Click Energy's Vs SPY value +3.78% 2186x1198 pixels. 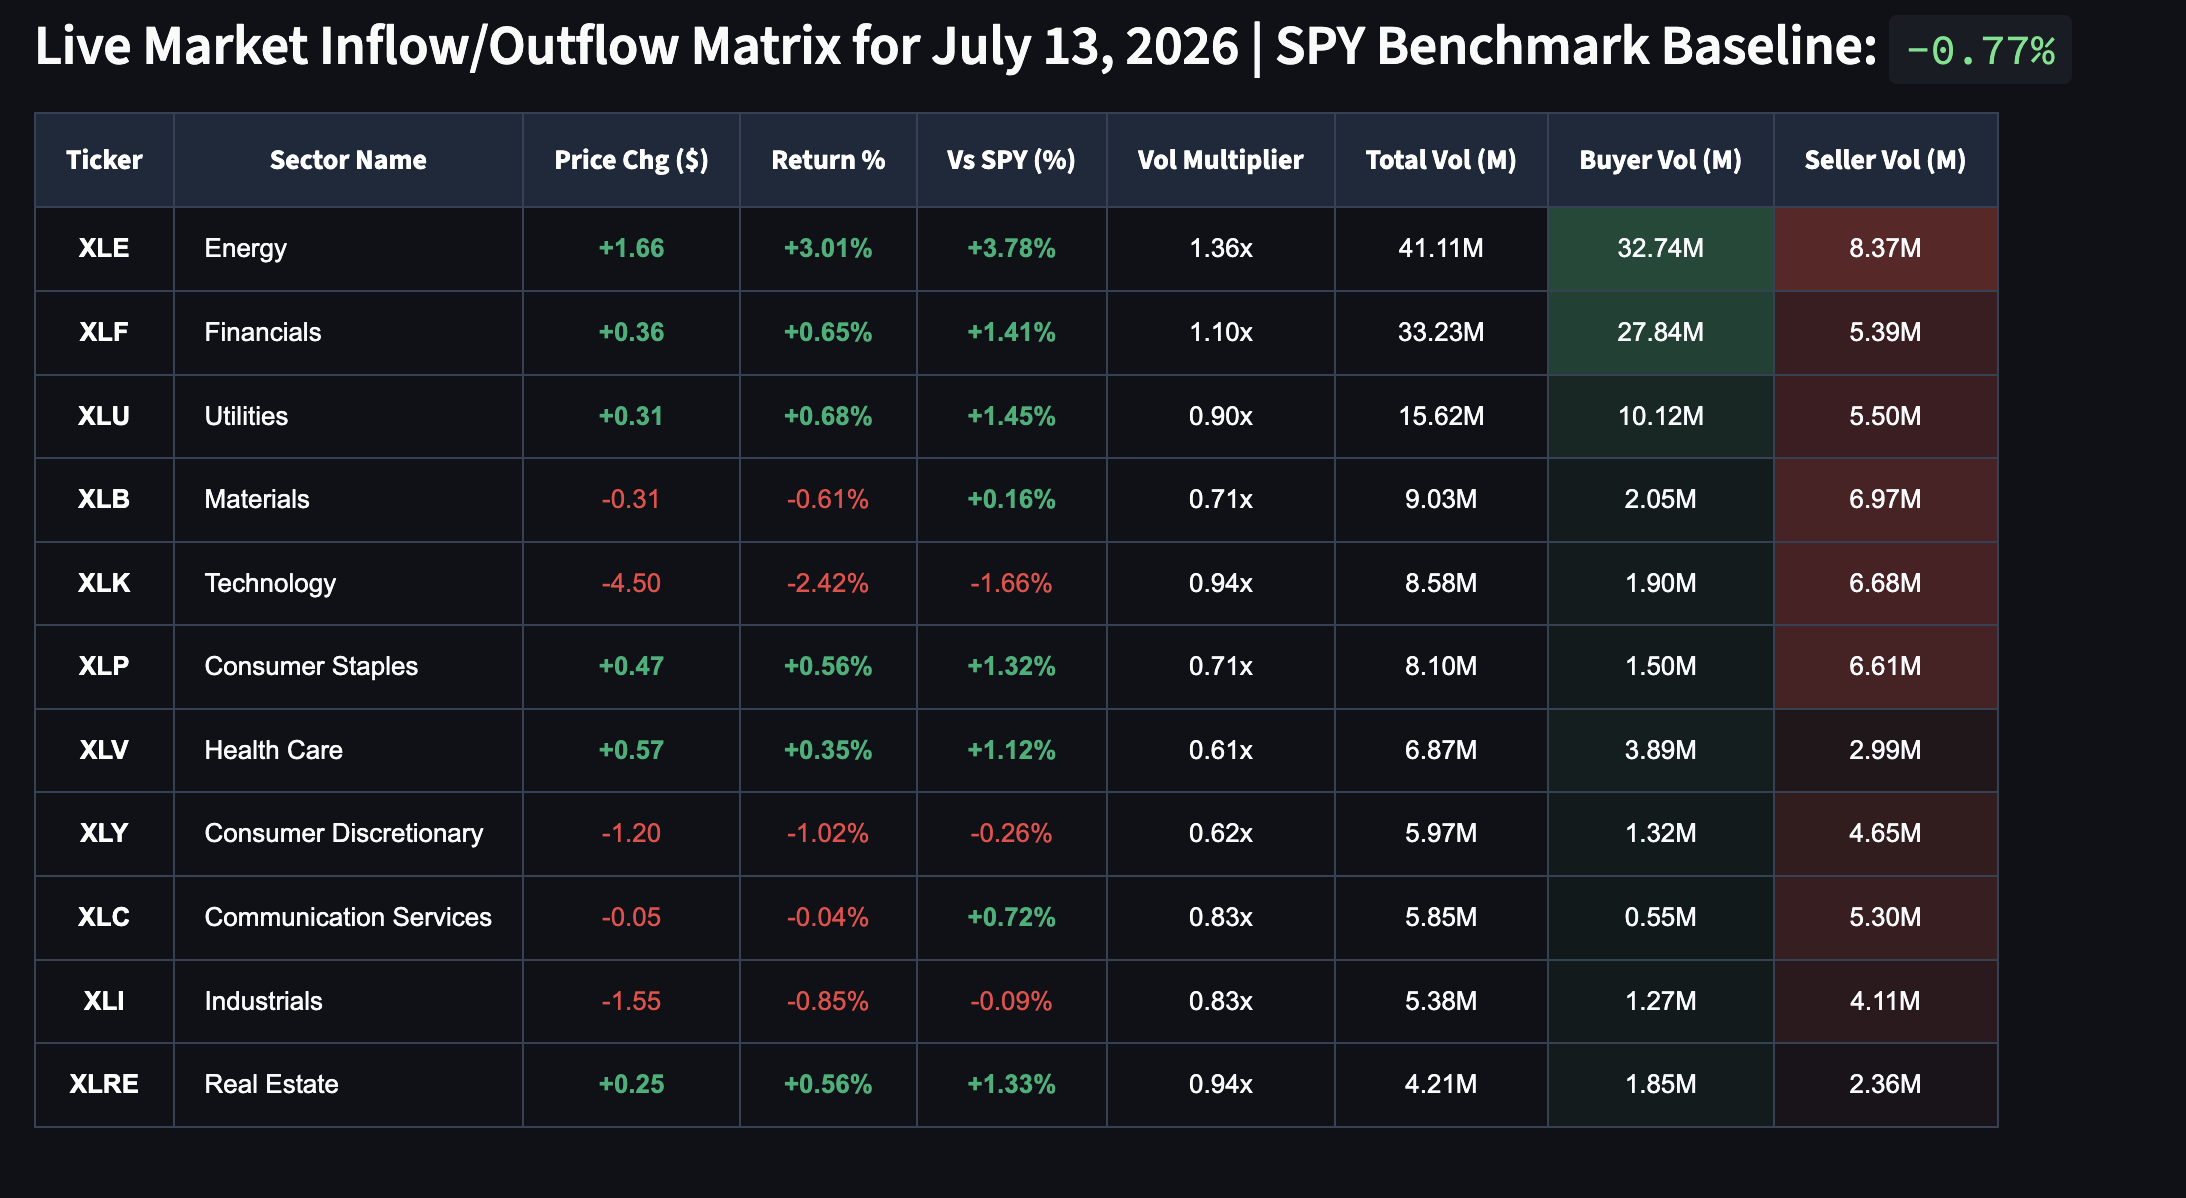coord(1011,248)
